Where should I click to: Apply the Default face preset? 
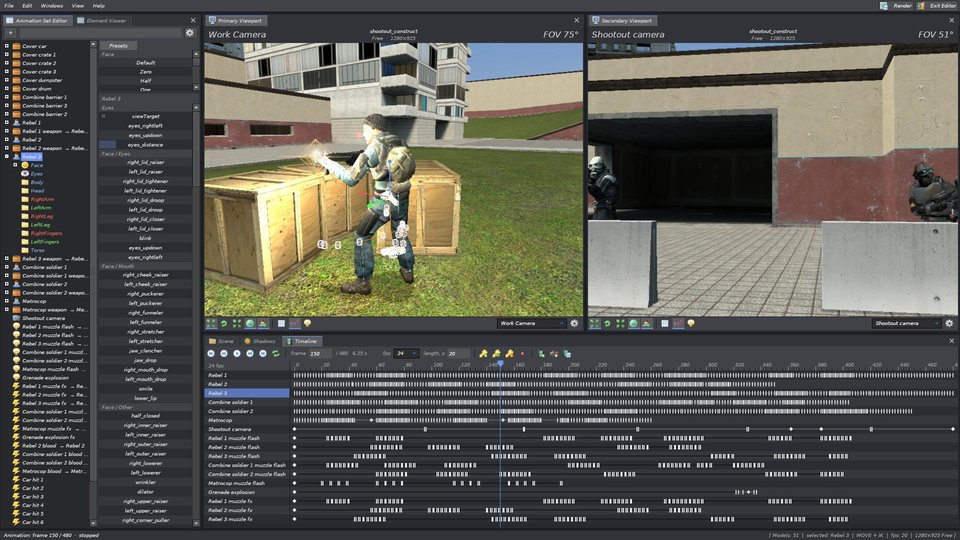coord(146,62)
